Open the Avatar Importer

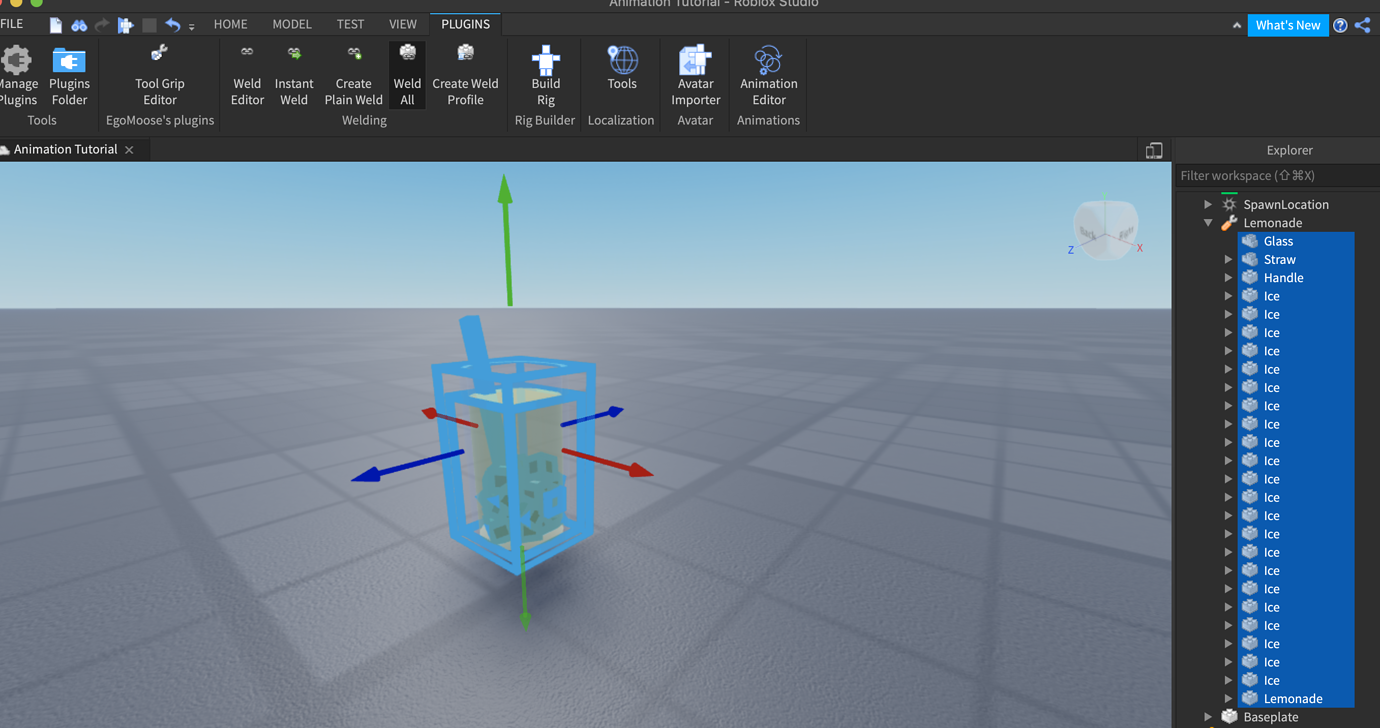(x=695, y=75)
